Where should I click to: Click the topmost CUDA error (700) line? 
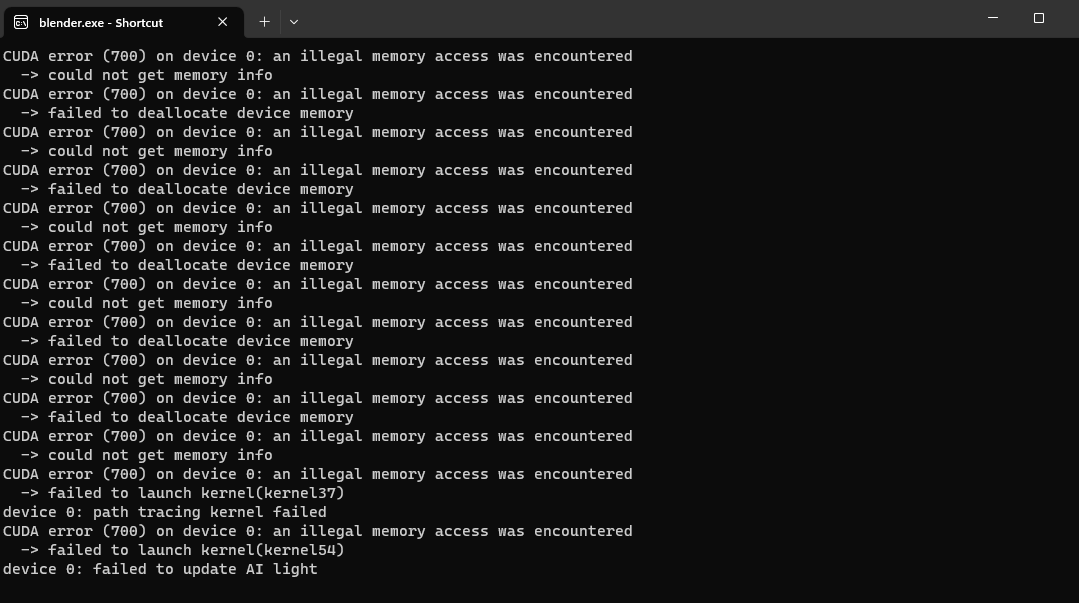(317, 56)
